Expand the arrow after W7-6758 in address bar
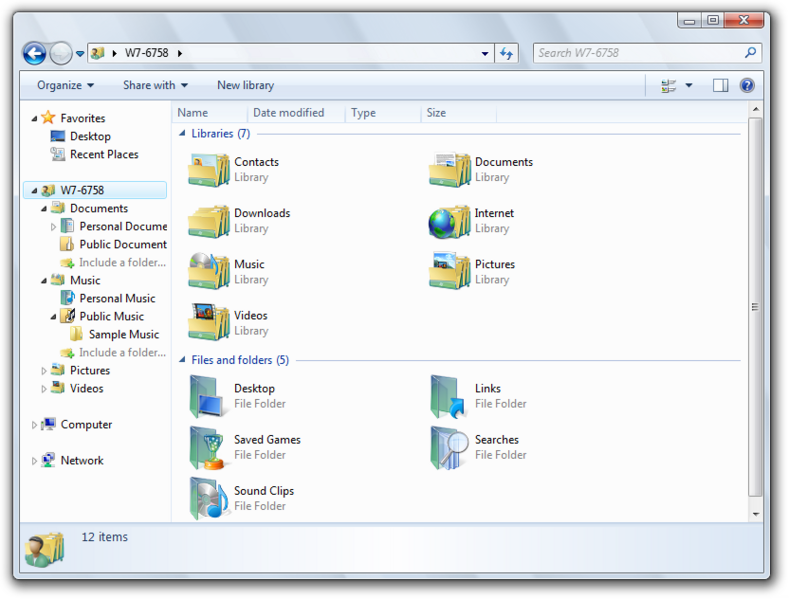The height and width of the screenshot is (599, 789). 180,53
